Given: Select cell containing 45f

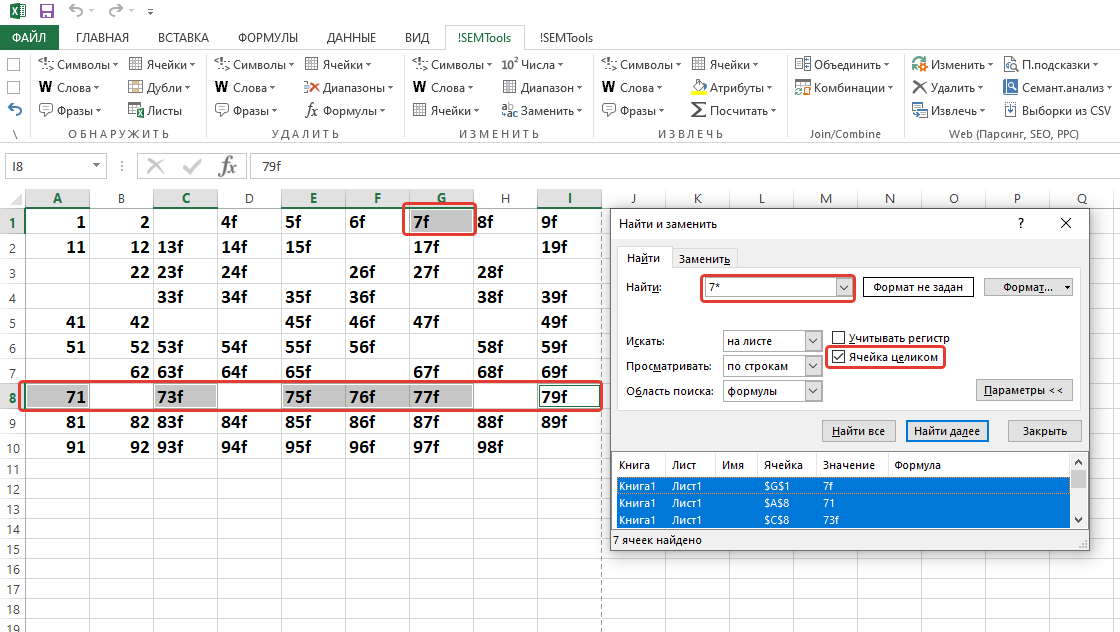Looking at the screenshot, I should pyautogui.click(x=313, y=322).
